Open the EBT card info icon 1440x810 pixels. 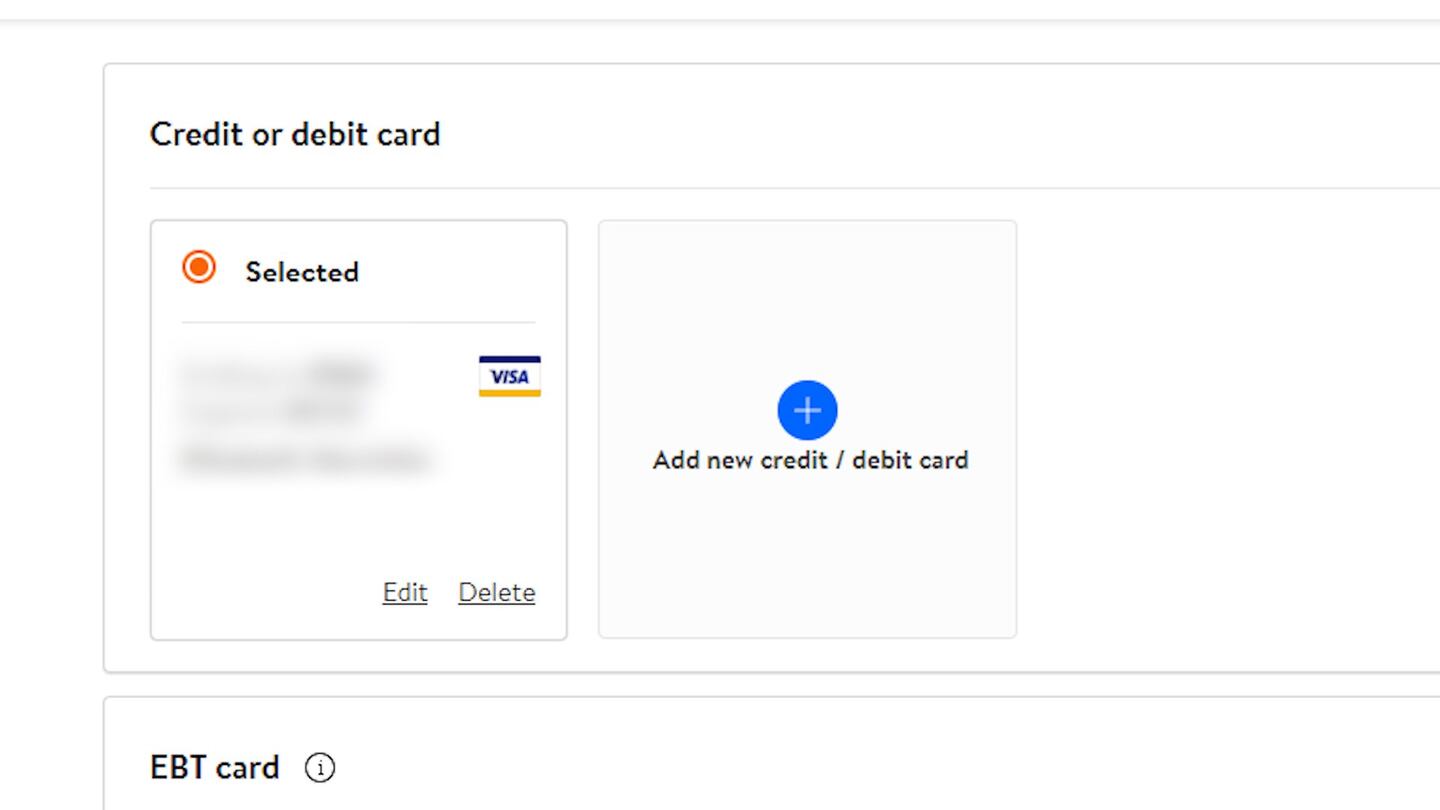point(320,768)
